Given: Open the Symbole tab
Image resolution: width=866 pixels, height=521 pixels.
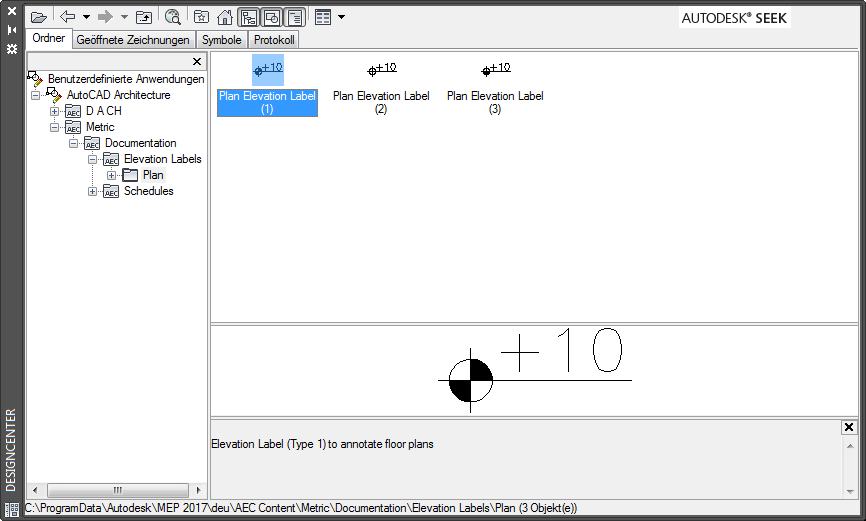Looking at the screenshot, I should (x=221, y=40).
